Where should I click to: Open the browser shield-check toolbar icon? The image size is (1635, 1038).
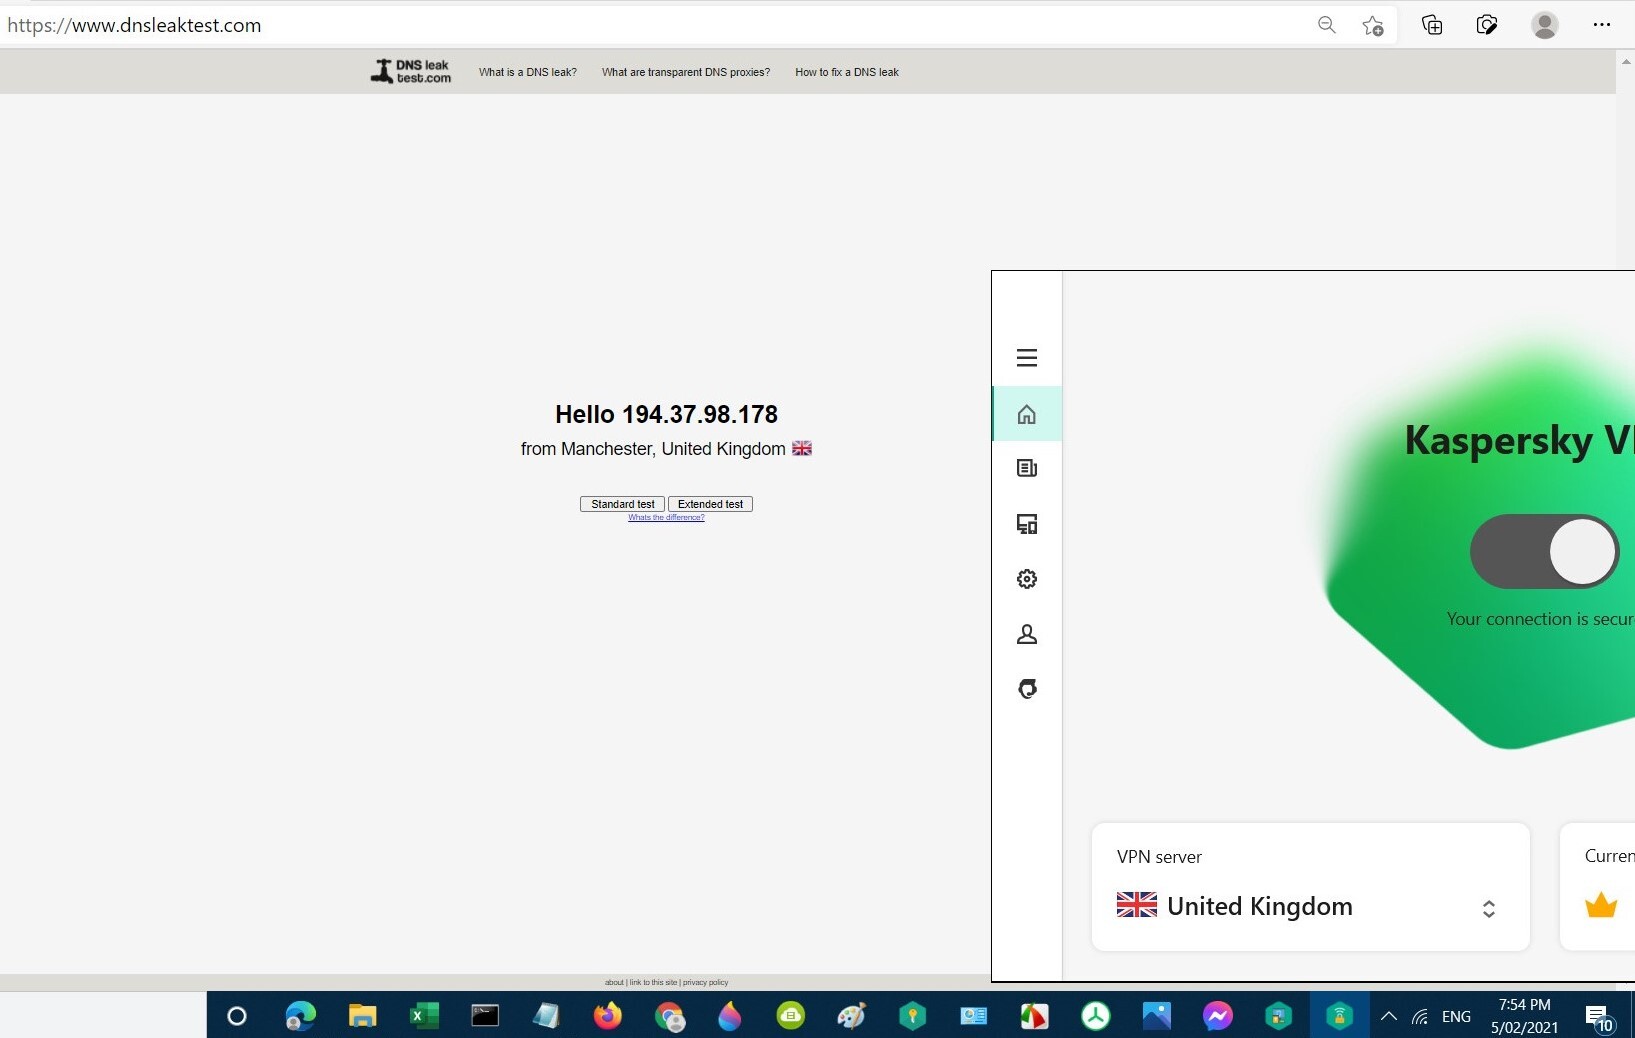1487,25
